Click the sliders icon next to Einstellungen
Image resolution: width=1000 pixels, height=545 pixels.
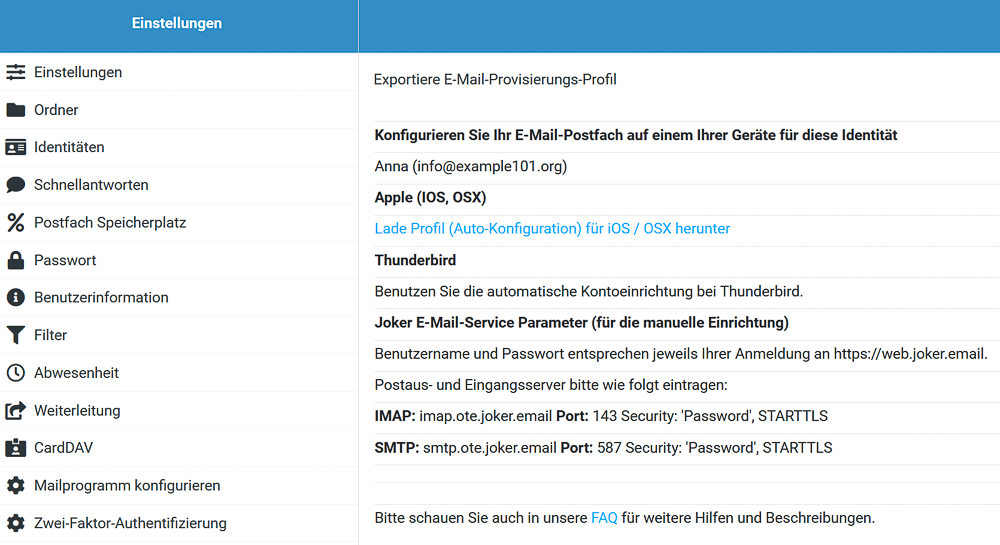click(15, 72)
